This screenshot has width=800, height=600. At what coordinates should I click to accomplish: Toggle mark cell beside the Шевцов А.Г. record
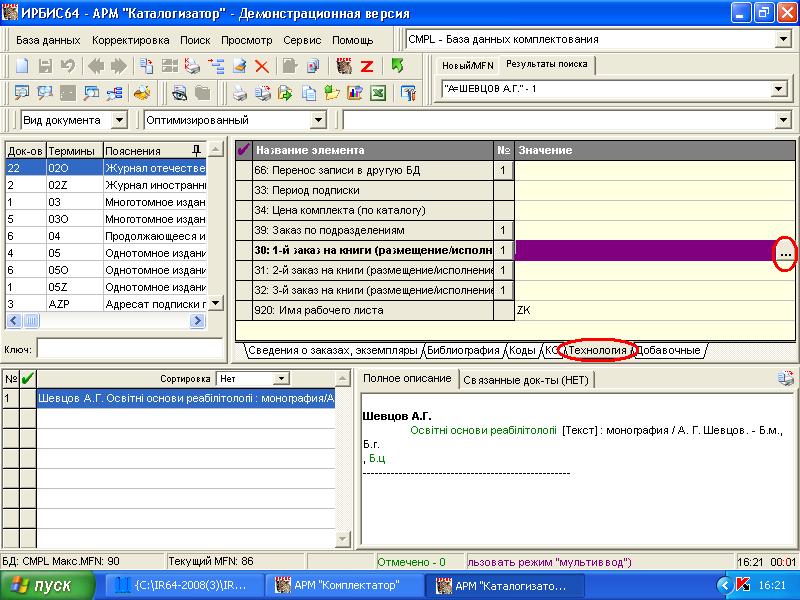point(27,398)
